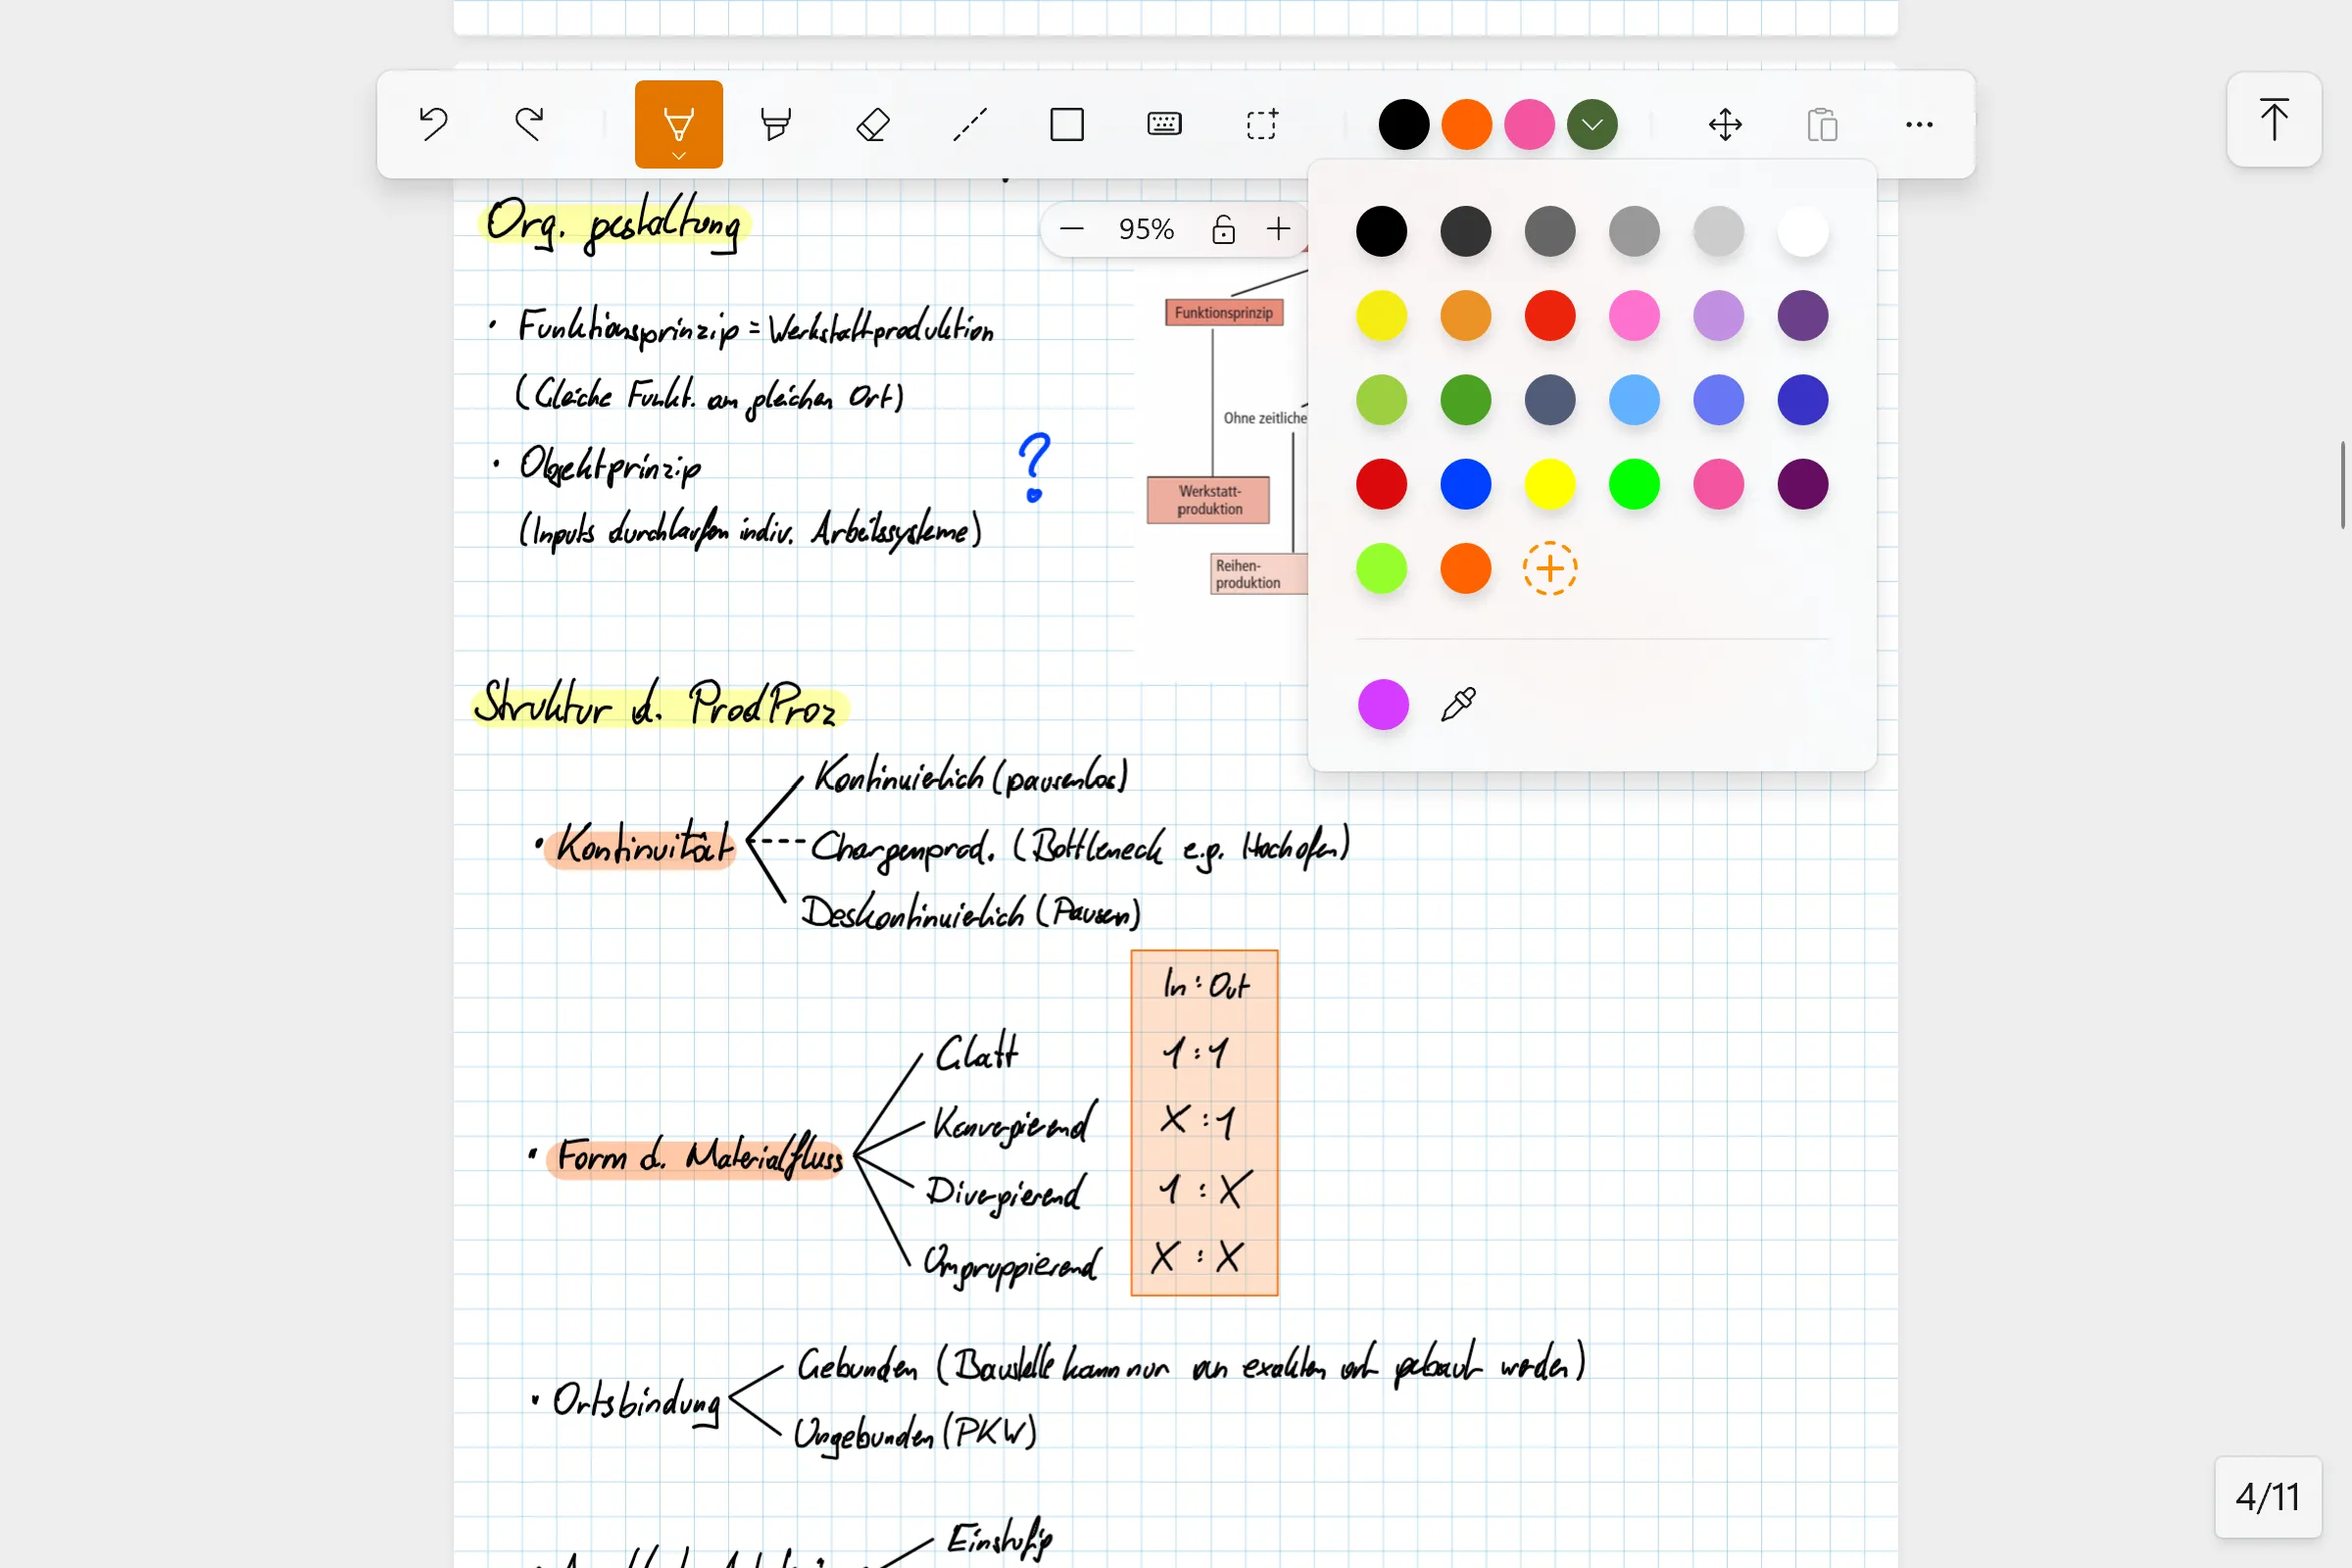The height and width of the screenshot is (1568, 2352).
Task: Click the Werkstatt-produktion diagram box
Action: (x=1208, y=500)
